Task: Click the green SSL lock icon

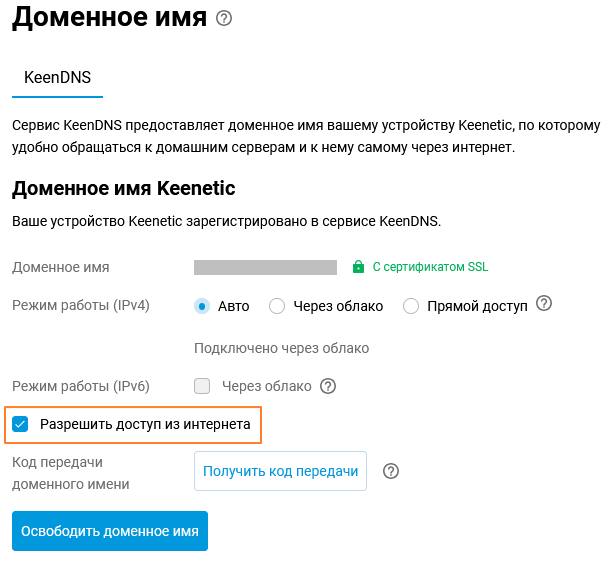Action: coord(358,268)
